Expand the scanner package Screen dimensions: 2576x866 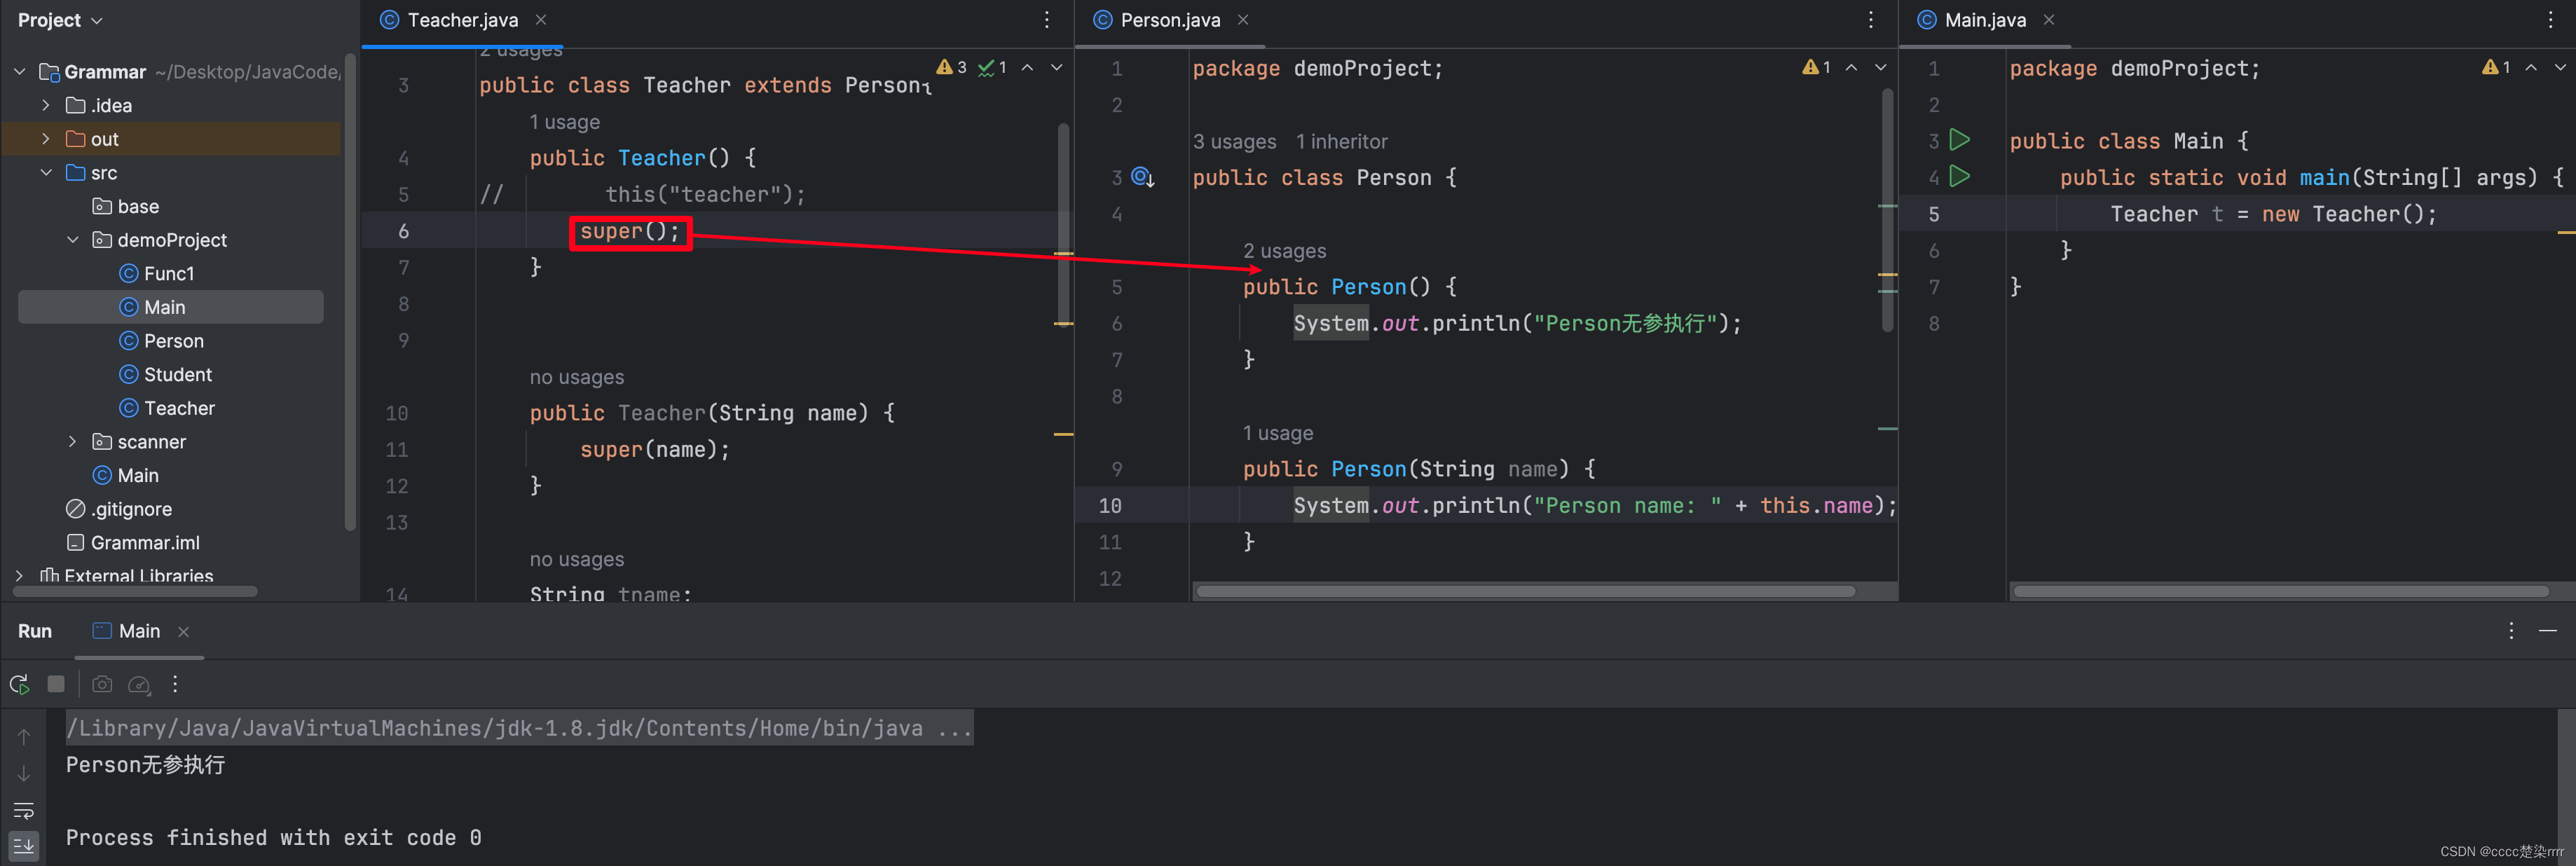[72, 441]
